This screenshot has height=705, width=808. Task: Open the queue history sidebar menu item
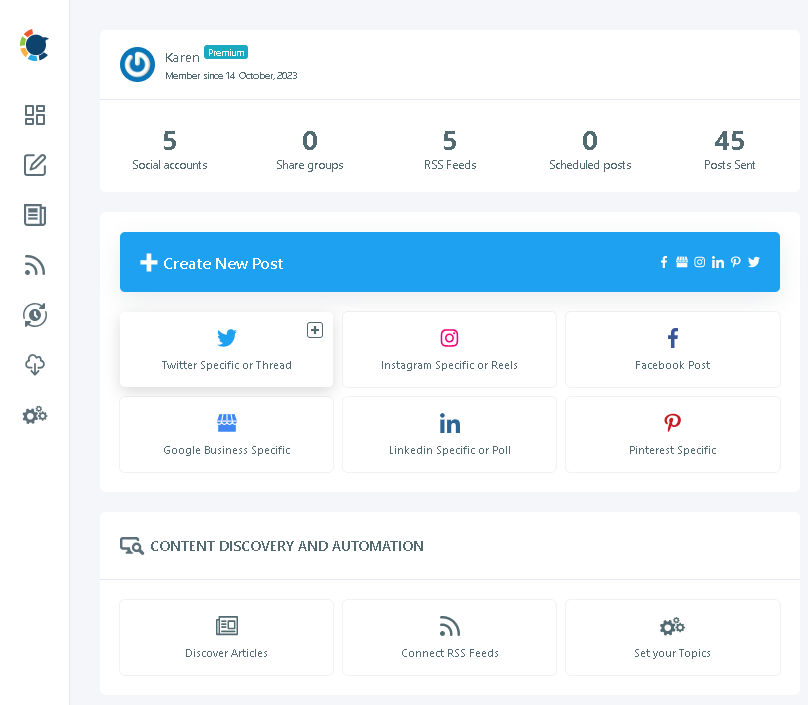pyautogui.click(x=35, y=315)
